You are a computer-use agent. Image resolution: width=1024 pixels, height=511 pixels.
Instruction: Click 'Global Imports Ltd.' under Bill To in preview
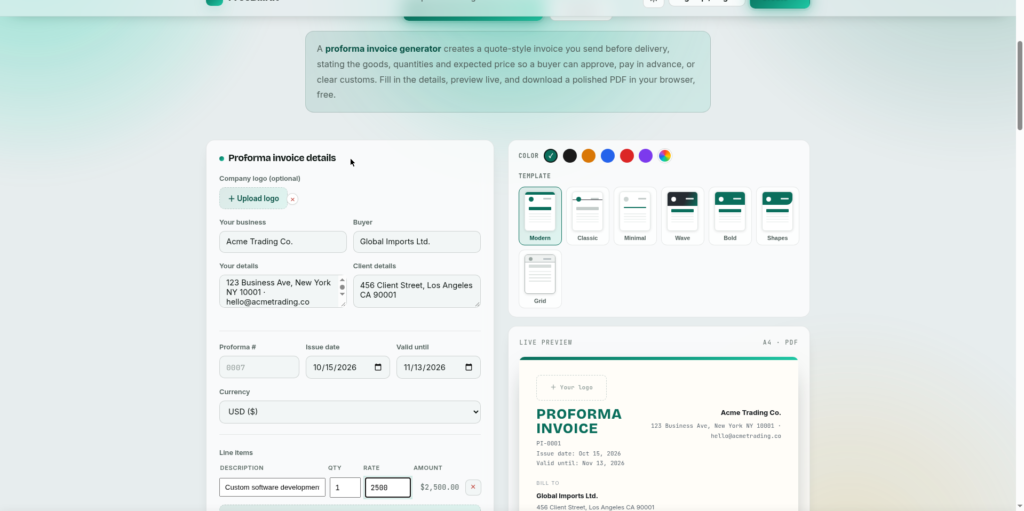(567, 496)
